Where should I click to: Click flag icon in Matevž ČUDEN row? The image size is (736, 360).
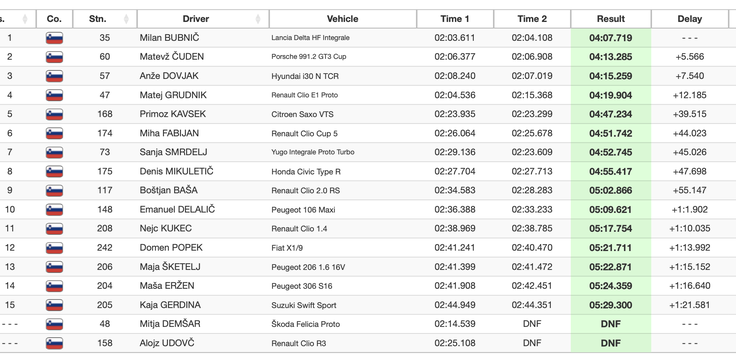54,57
